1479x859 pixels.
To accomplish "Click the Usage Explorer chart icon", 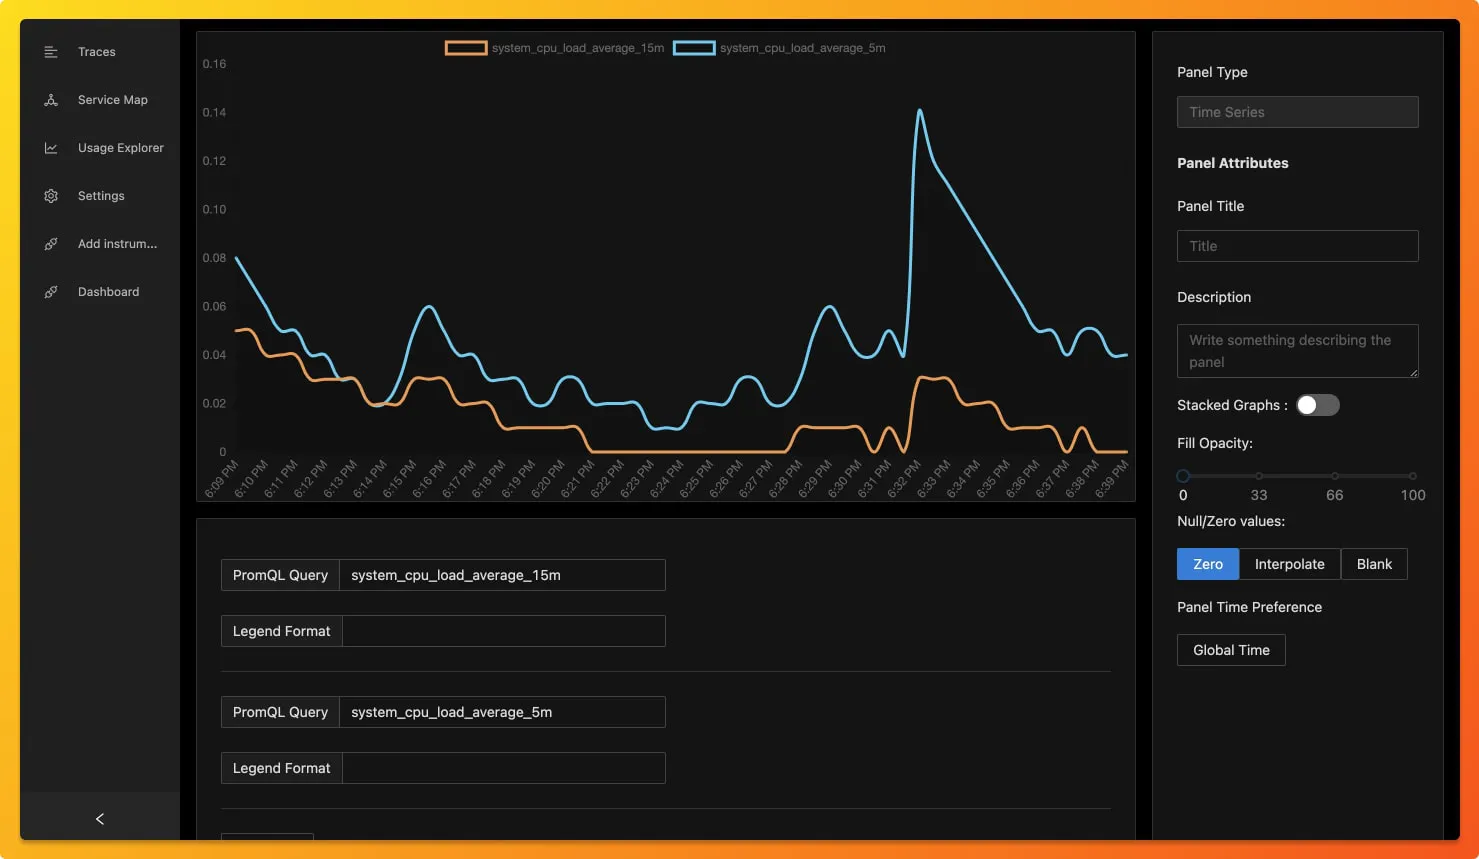I will [51, 148].
